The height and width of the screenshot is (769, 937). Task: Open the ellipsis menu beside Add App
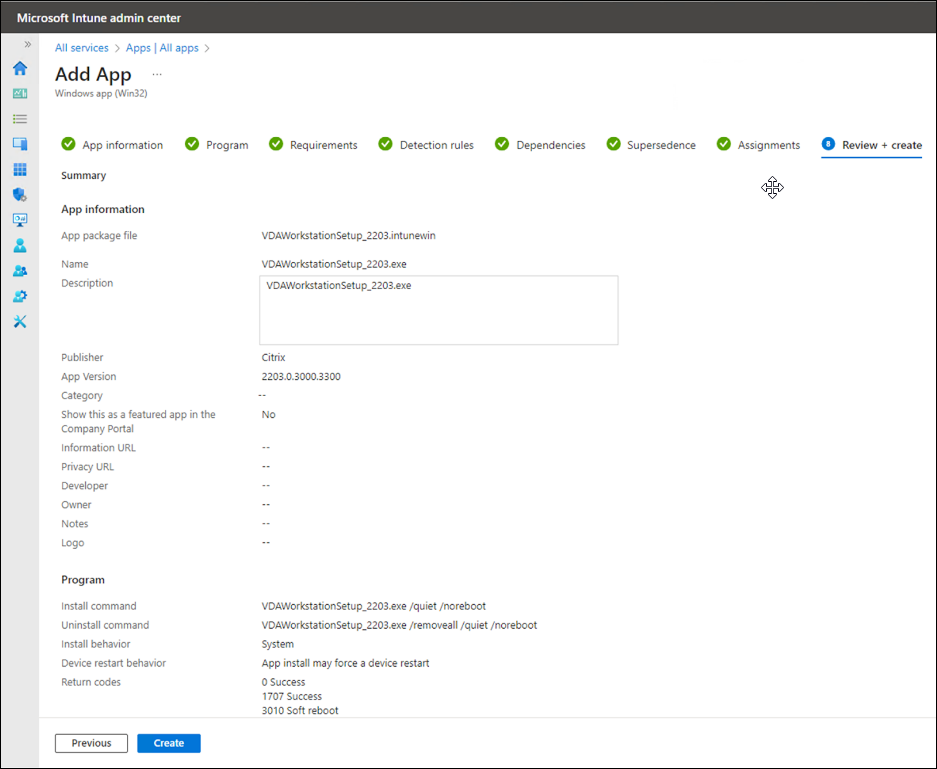point(156,74)
